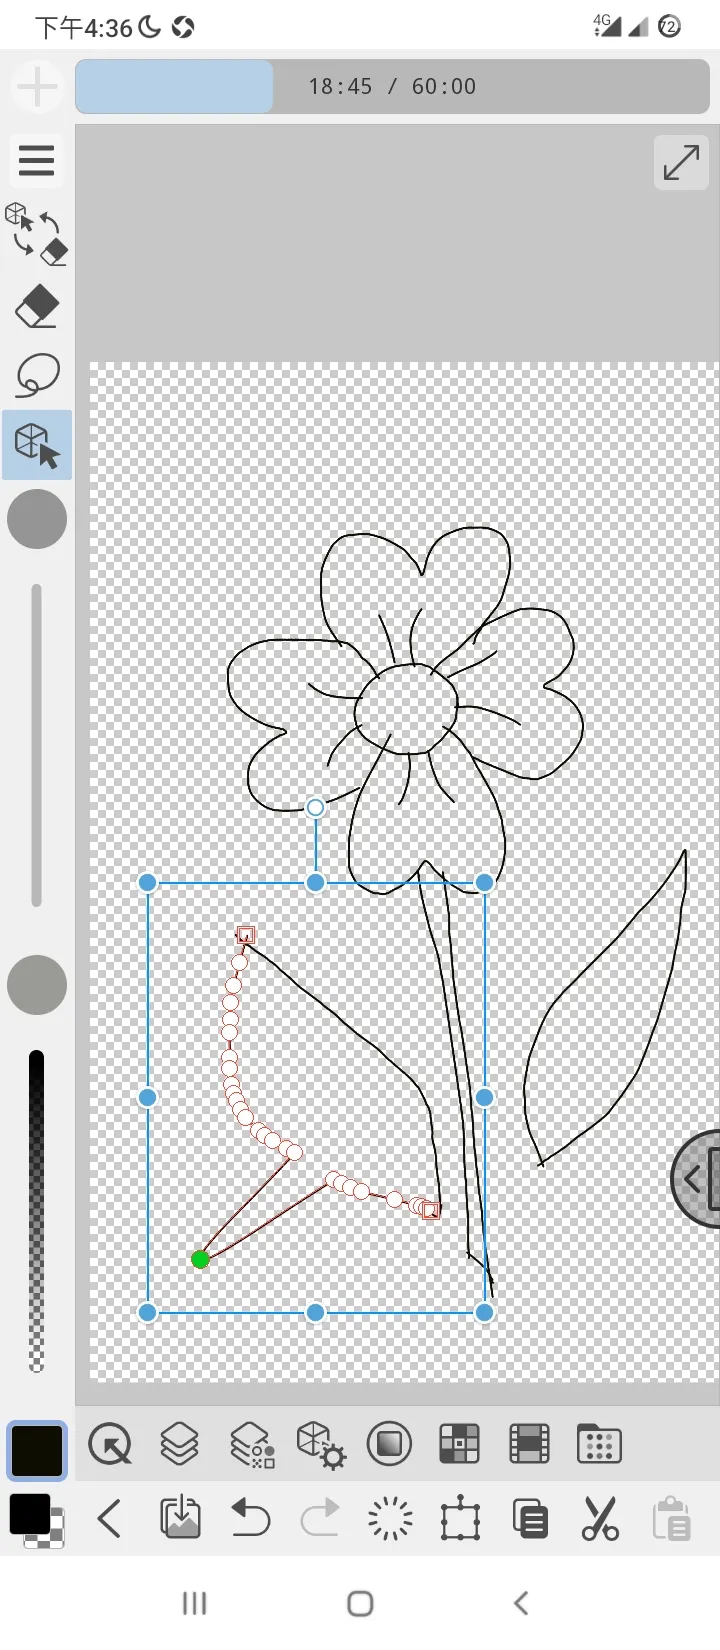720x1650 pixels.
Task: Open the Layer Property palette
Action: point(251,1445)
